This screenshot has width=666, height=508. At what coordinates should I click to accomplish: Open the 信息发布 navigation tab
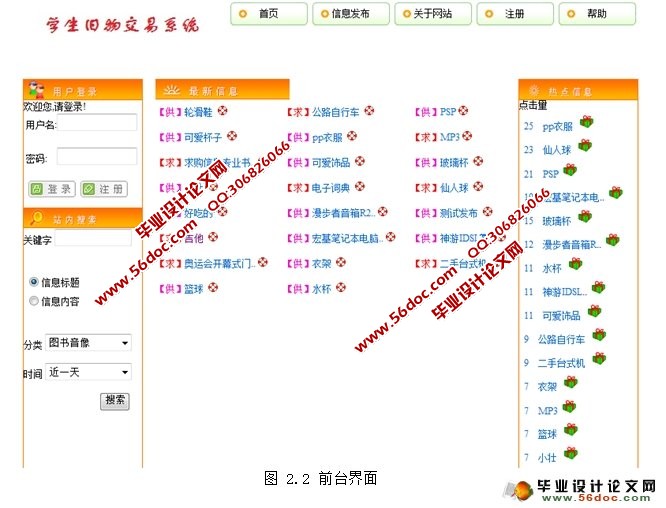[351, 14]
